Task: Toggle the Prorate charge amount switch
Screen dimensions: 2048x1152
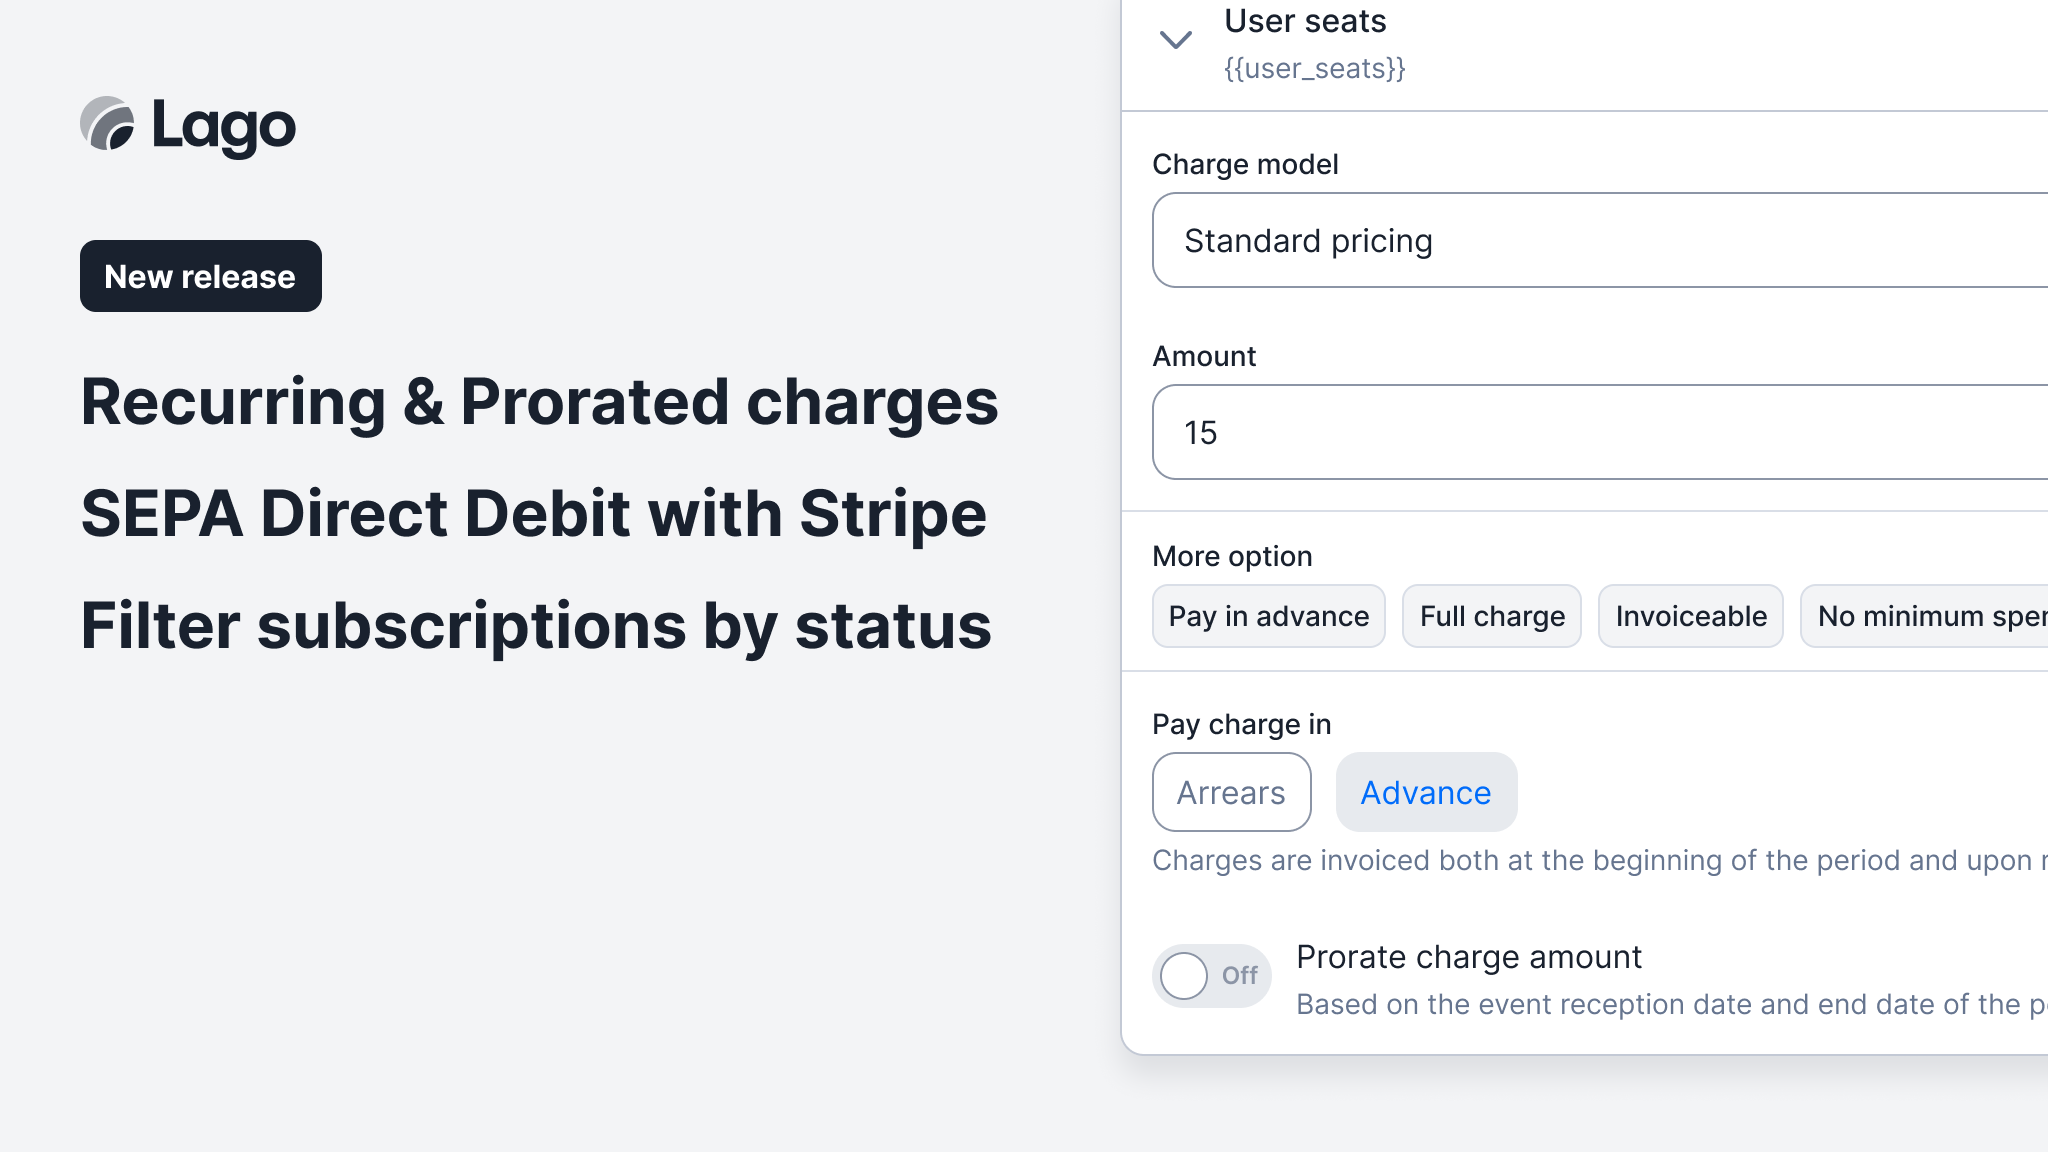Action: 1211,976
